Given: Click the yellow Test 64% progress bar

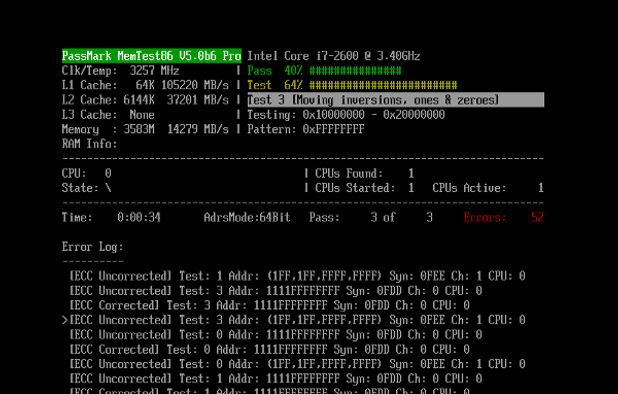Looking at the screenshot, I should pos(352,85).
